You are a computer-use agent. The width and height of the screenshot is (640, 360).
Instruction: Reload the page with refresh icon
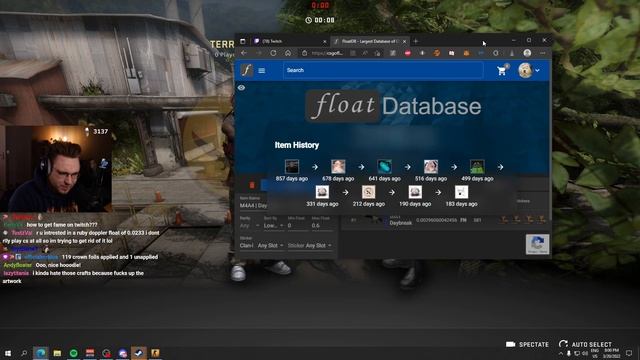click(273, 53)
